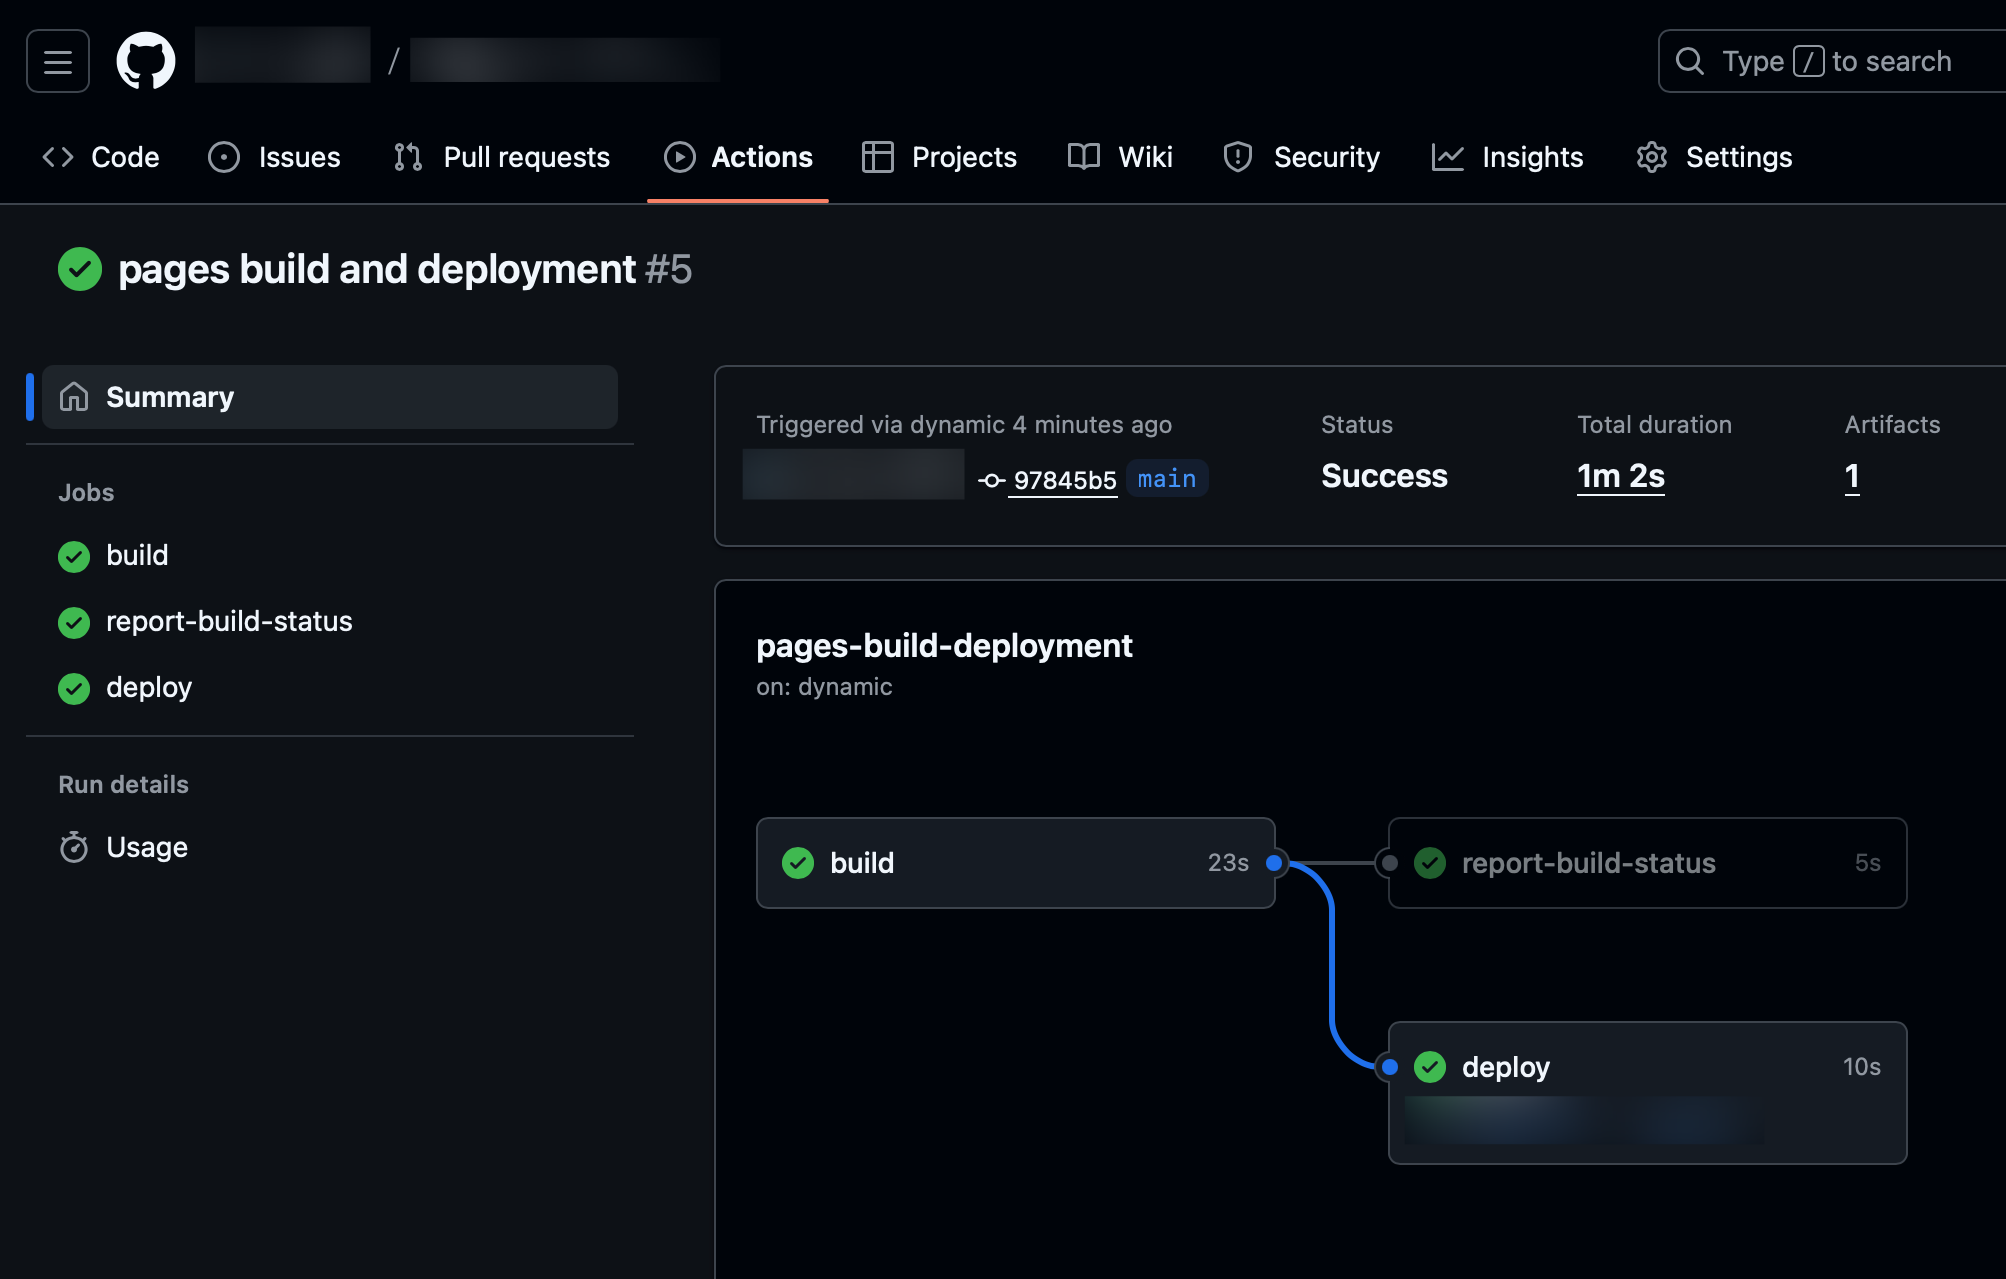The width and height of the screenshot is (2006, 1279).
Task: Open the 1m 2s total duration link
Action: [1621, 476]
